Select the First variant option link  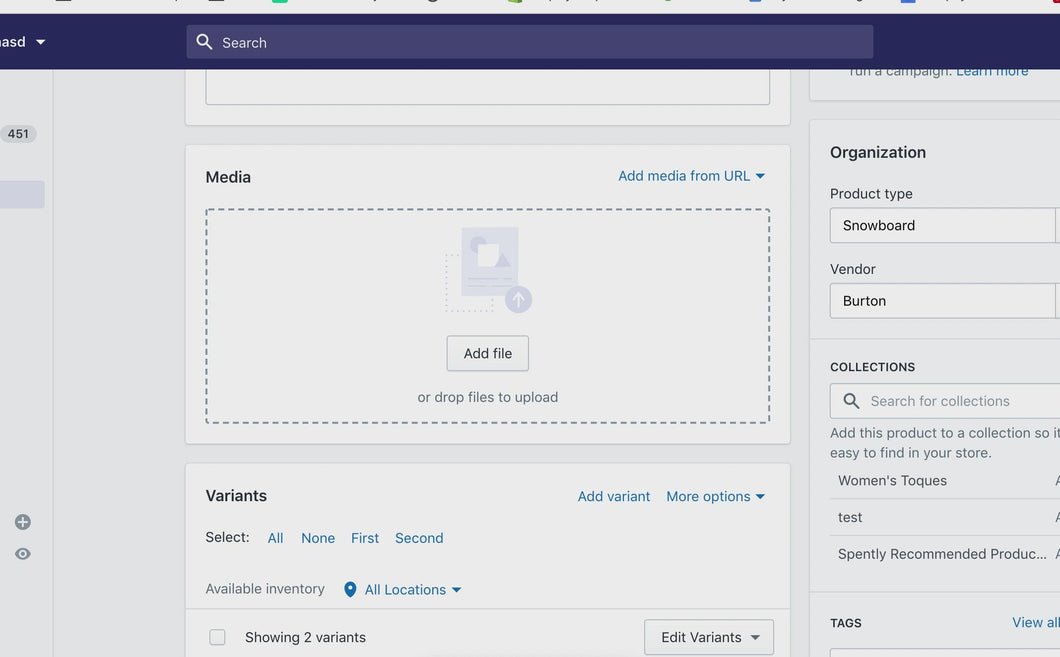point(365,538)
